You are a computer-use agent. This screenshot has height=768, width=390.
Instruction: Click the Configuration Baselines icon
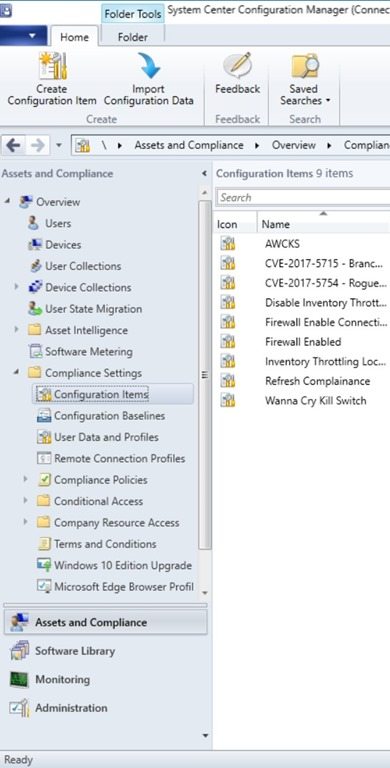click(x=44, y=416)
